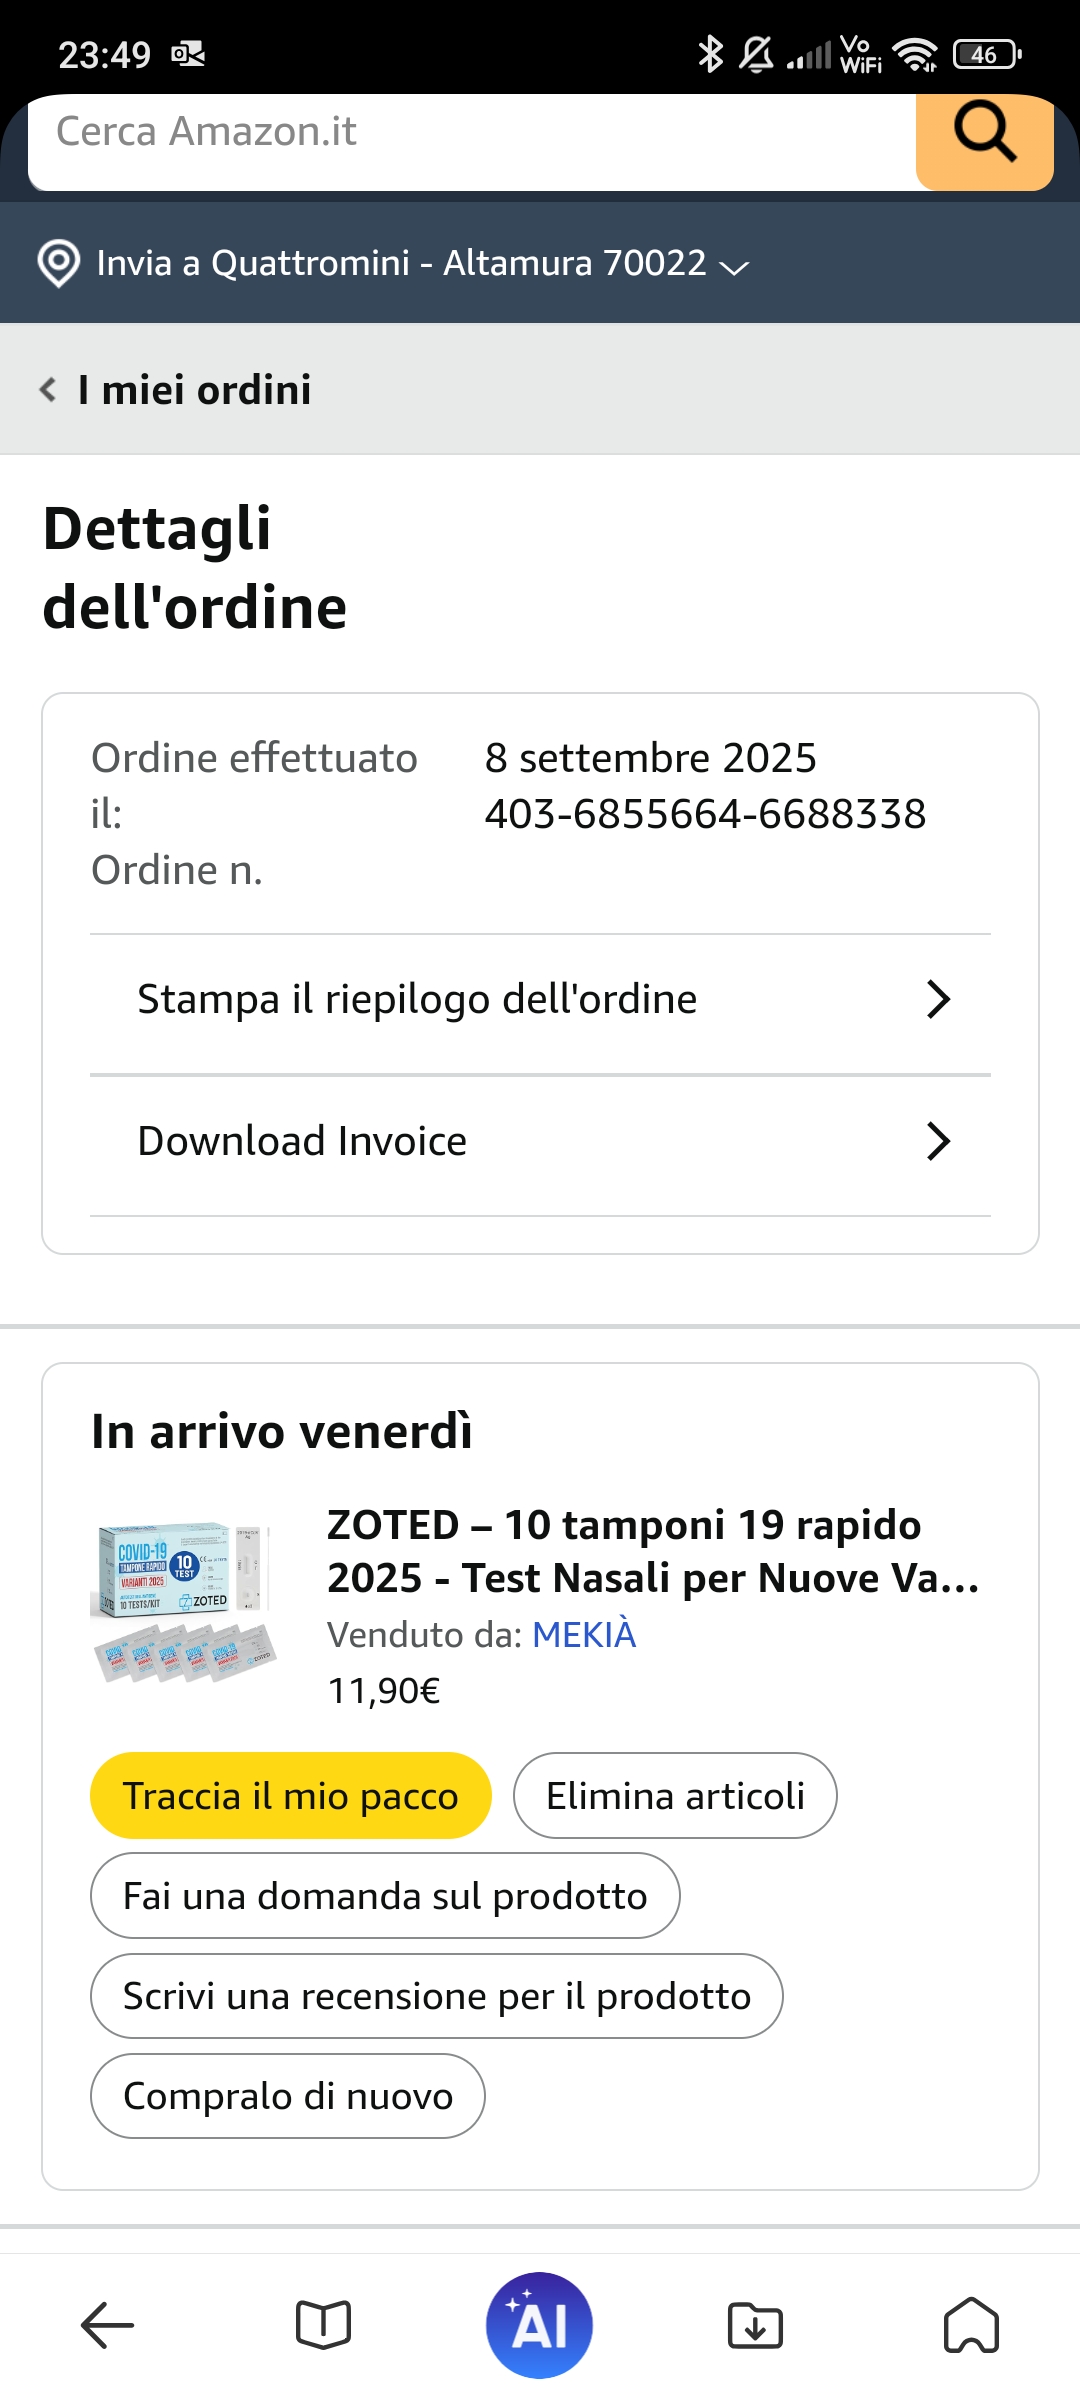Expand the delivery address dropdown
1080x2400 pixels.
(735, 266)
